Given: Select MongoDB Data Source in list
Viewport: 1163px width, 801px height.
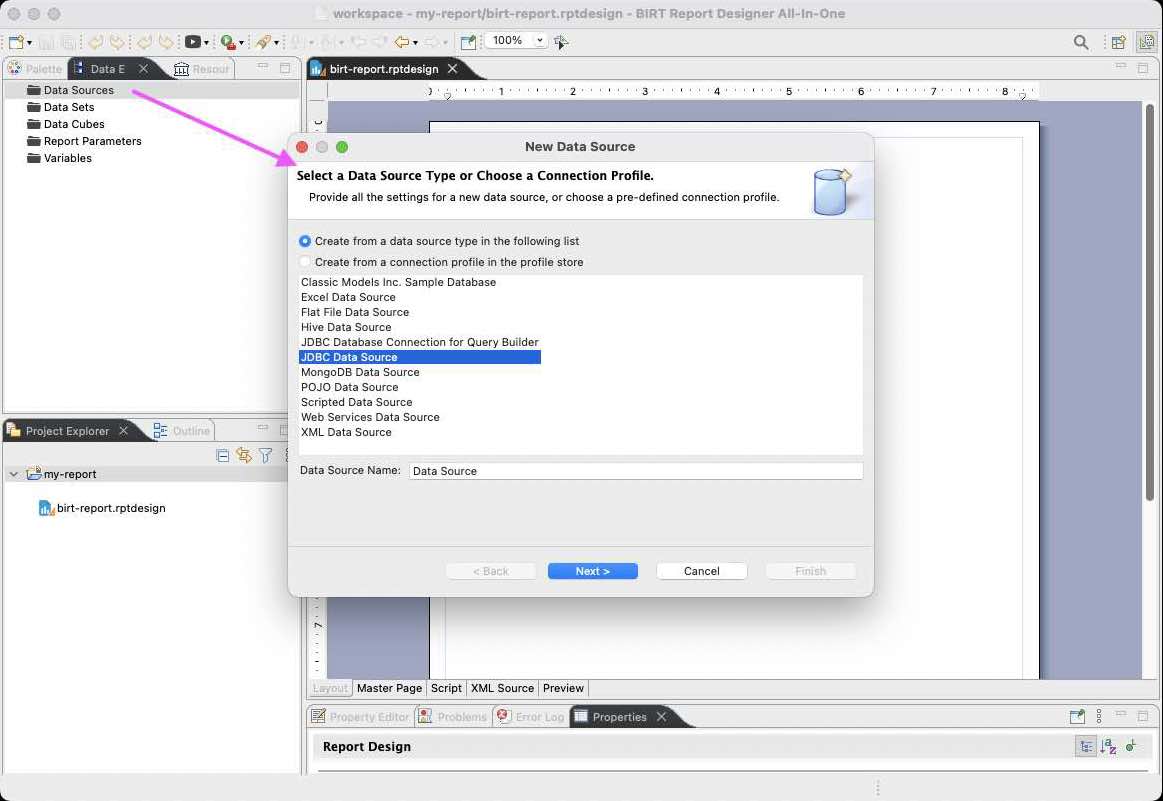Looking at the screenshot, I should [x=360, y=372].
